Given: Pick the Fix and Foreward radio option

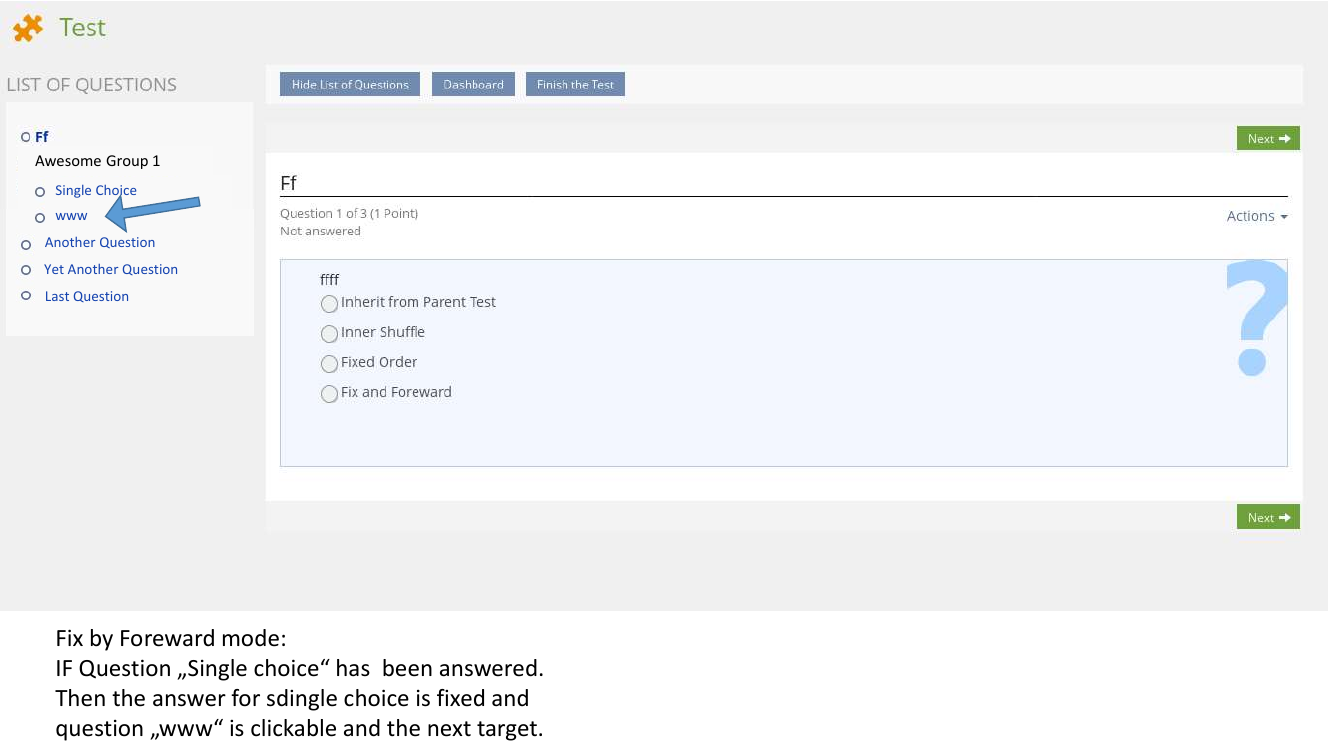Looking at the screenshot, I should pos(329,394).
